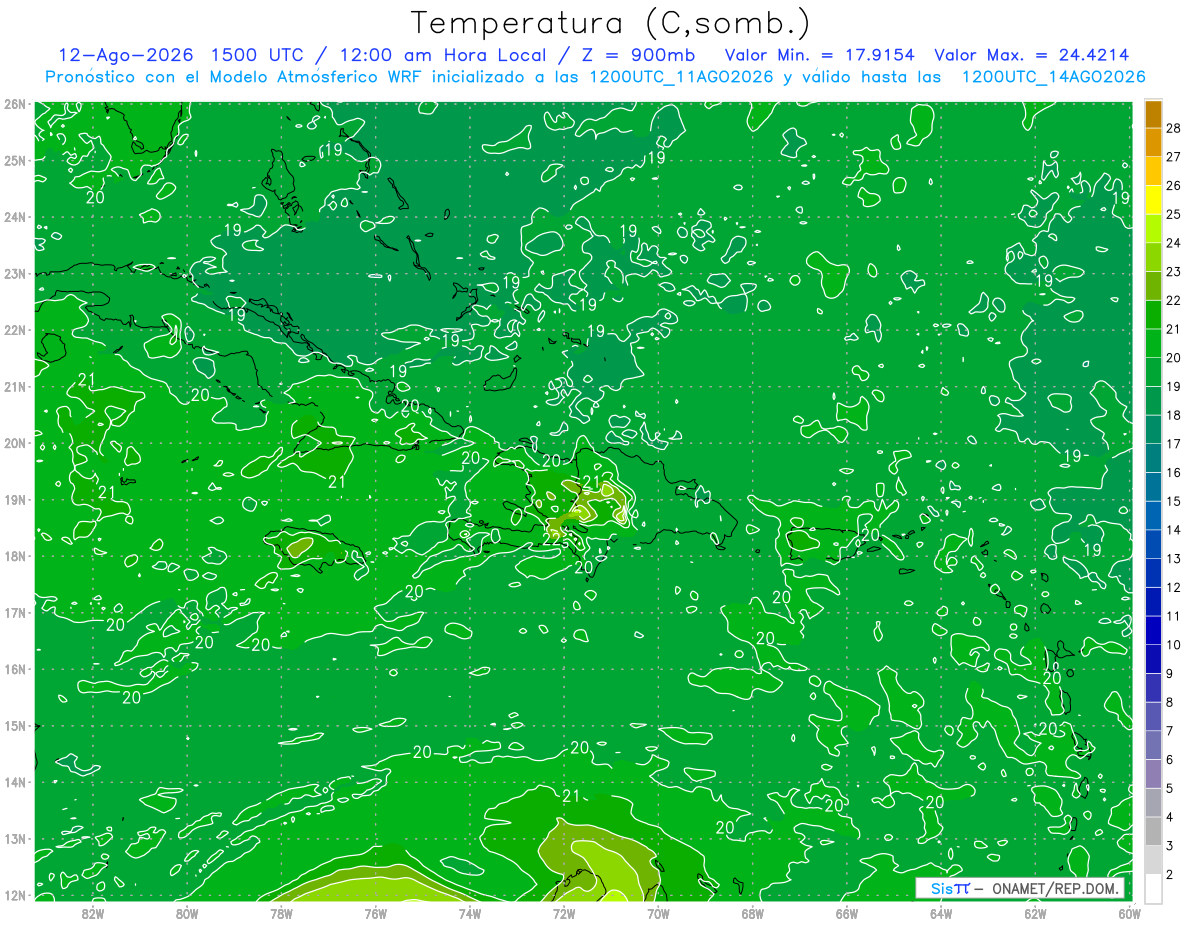Click the yellow legend swatch between 25 and 26
Image resolution: width=1200 pixels, height=927 pixels.
[x=1153, y=199]
